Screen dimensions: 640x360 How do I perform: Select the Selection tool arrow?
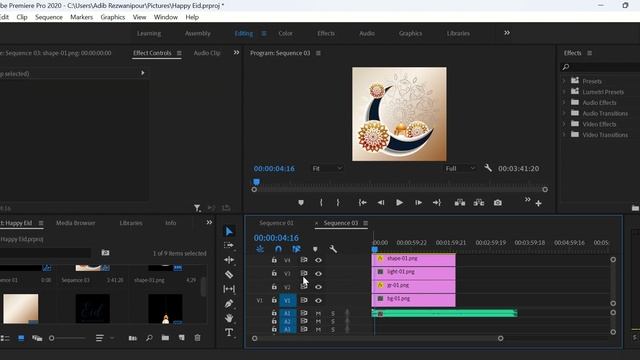point(229,231)
